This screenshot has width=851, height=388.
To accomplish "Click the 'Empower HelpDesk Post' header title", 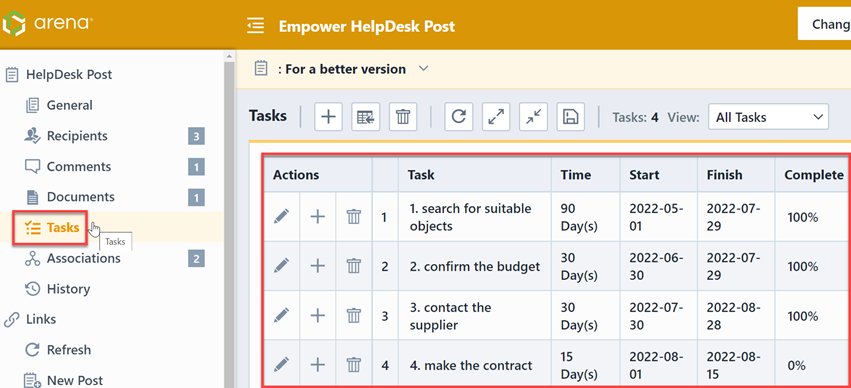I will (x=367, y=26).
